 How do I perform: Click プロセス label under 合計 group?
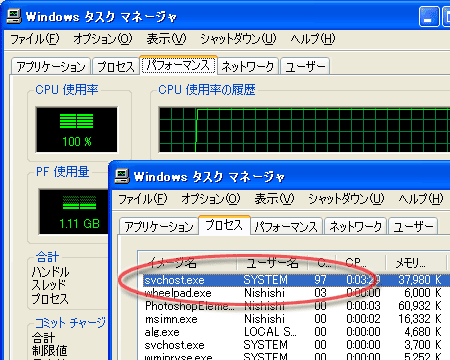tap(50, 298)
